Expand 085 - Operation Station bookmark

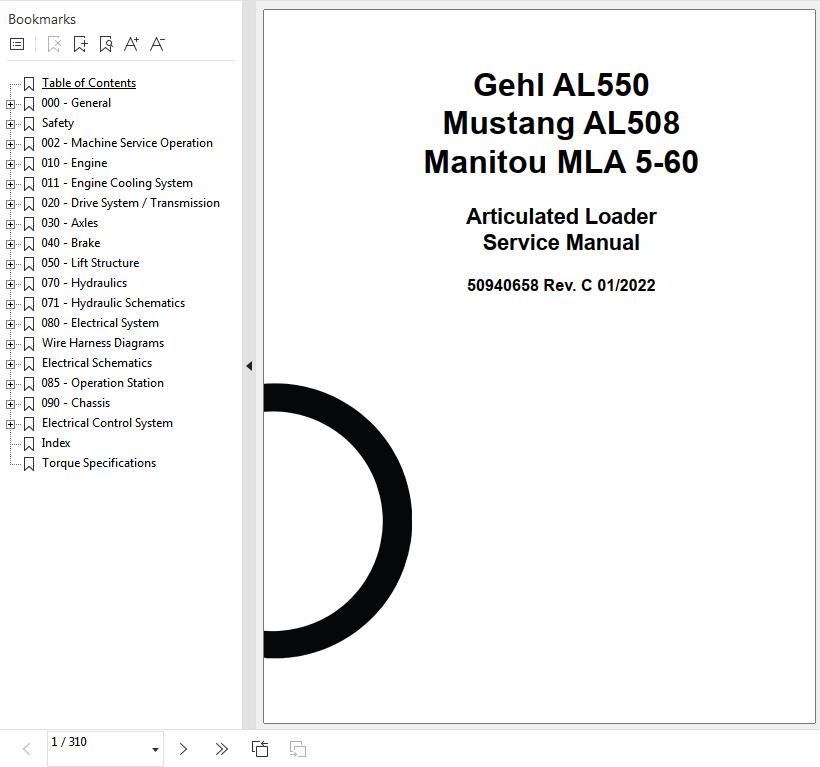point(10,384)
